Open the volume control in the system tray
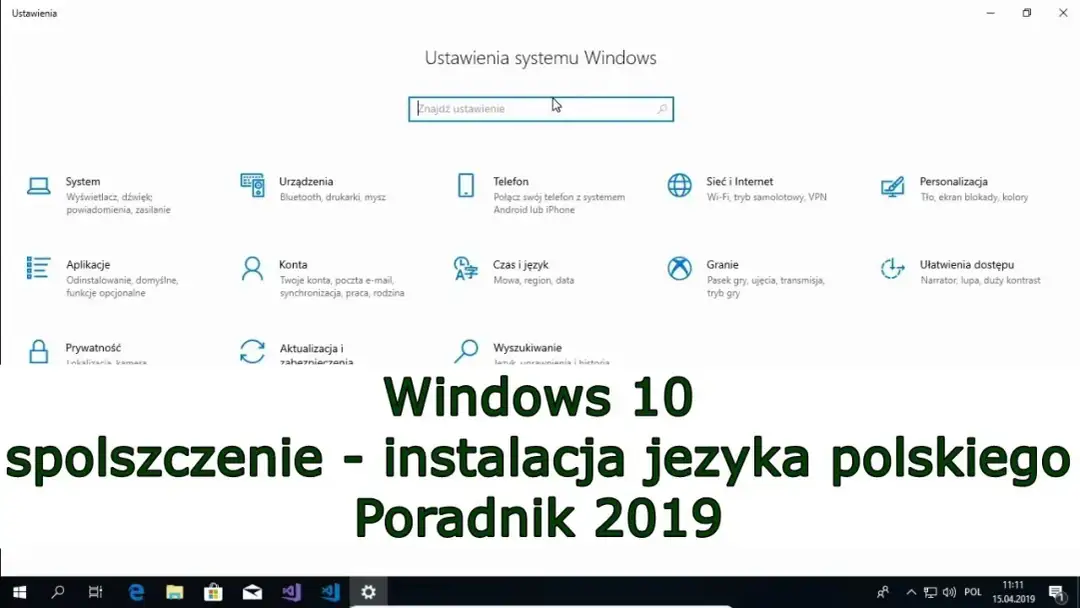The image size is (1080, 608). 947,592
